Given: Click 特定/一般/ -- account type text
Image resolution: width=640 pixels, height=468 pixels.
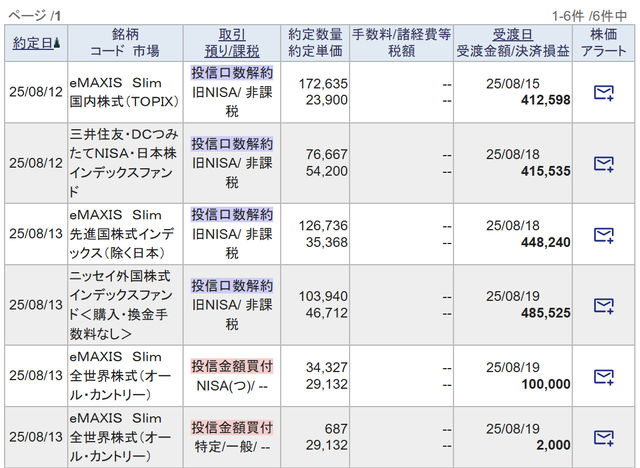Looking at the screenshot, I should tap(232, 447).
